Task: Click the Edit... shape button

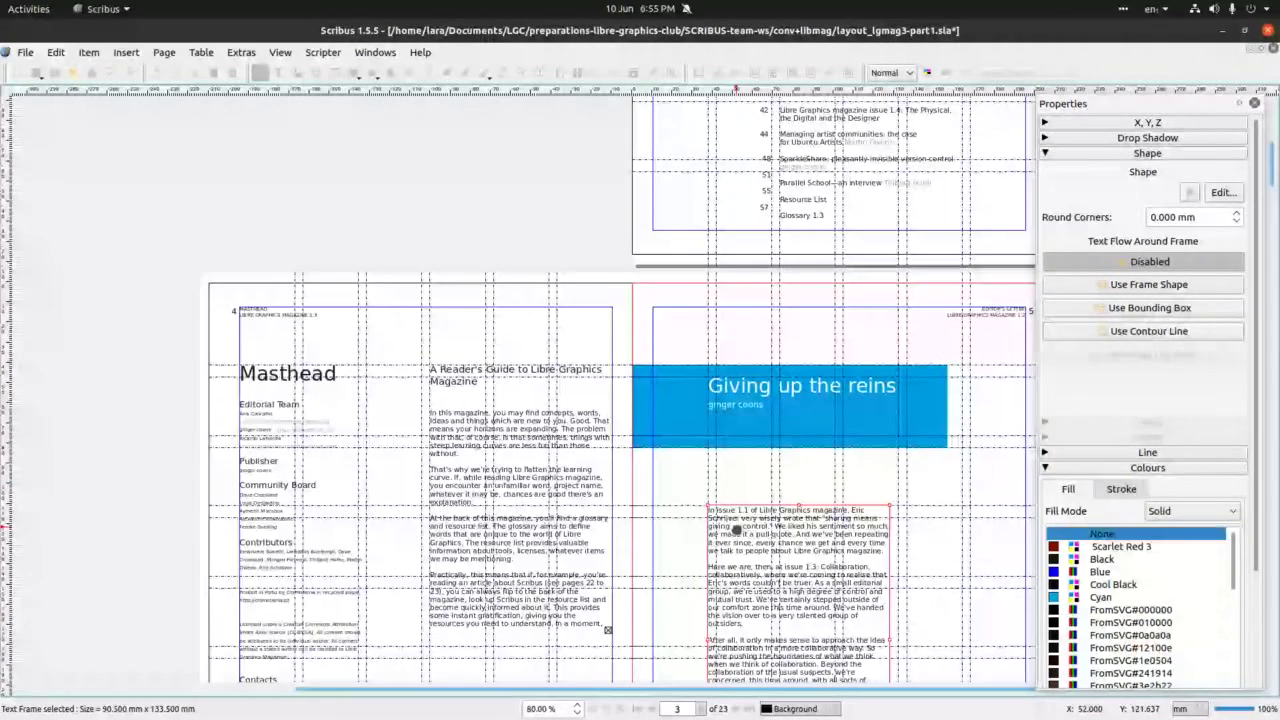Action: (x=1224, y=192)
